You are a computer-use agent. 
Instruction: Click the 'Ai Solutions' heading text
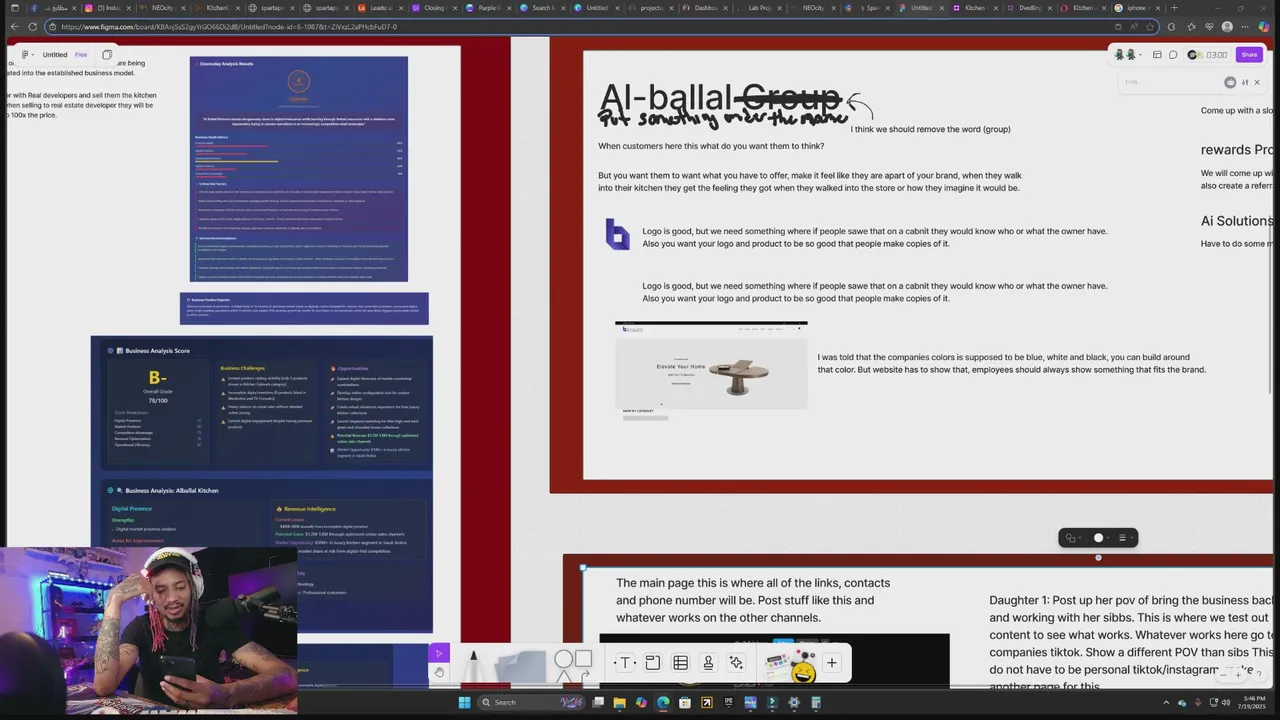pyautogui.click(x=1237, y=221)
